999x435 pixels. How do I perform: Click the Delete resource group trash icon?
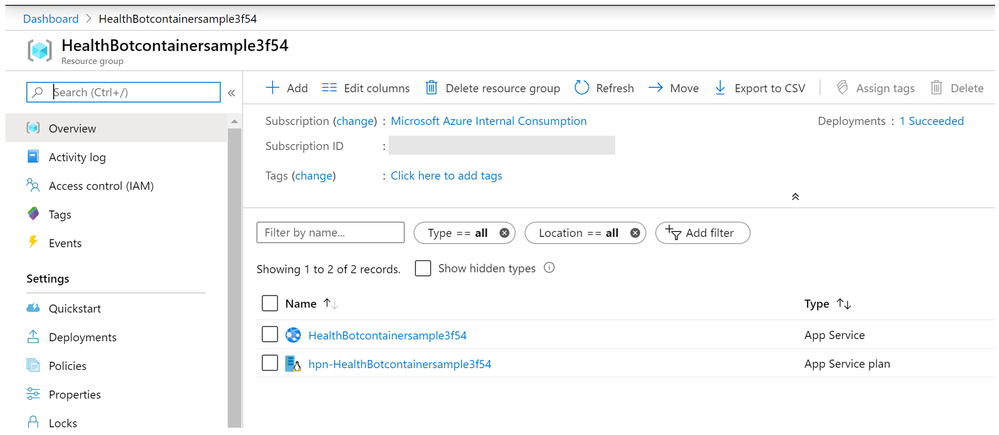431,88
